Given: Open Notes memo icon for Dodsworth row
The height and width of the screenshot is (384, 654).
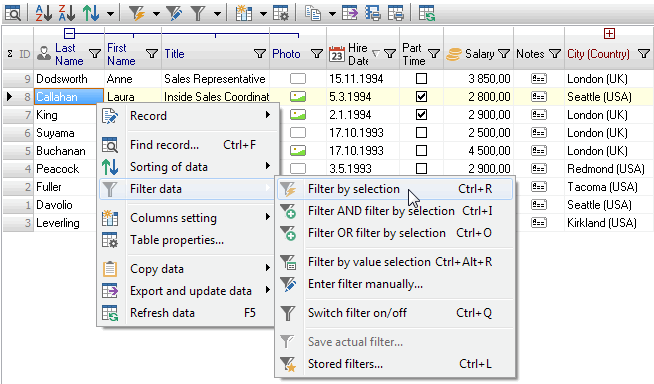Looking at the screenshot, I should 539,78.
